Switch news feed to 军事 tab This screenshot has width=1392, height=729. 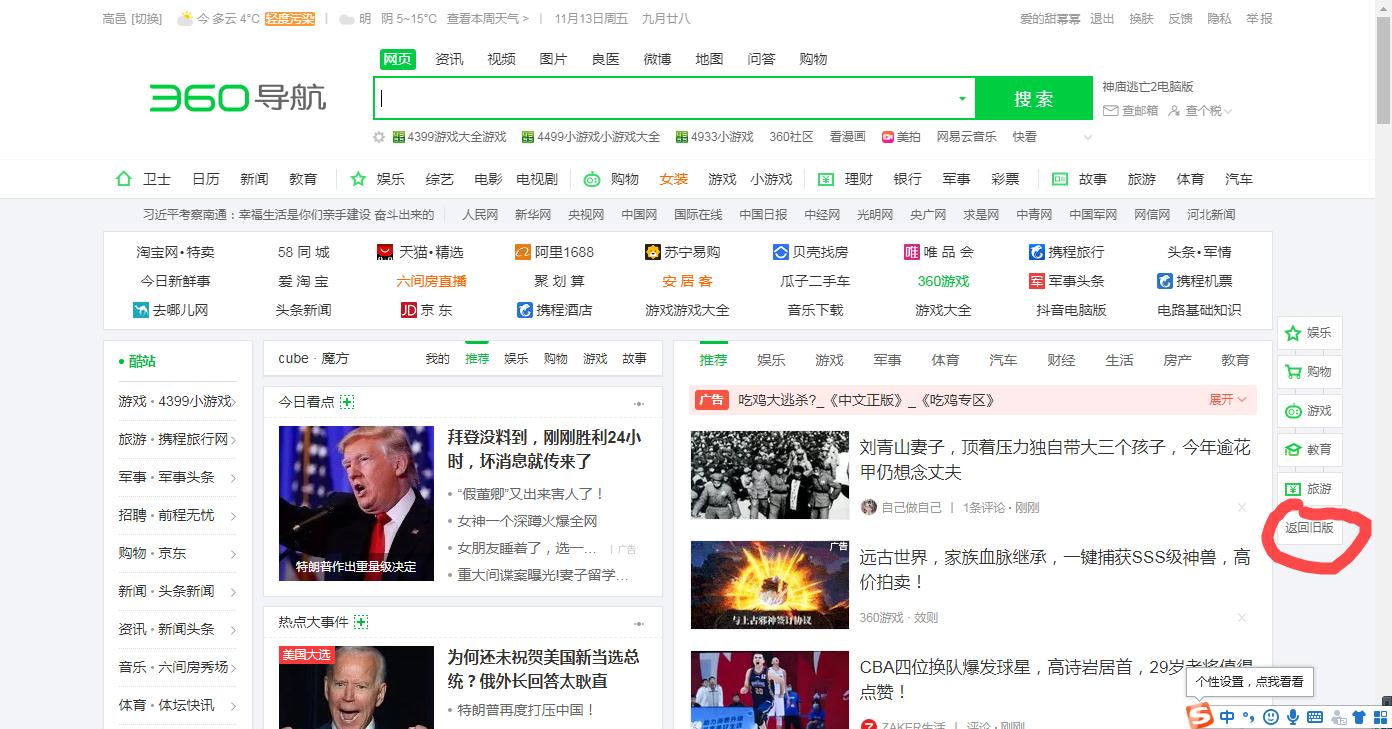887,360
